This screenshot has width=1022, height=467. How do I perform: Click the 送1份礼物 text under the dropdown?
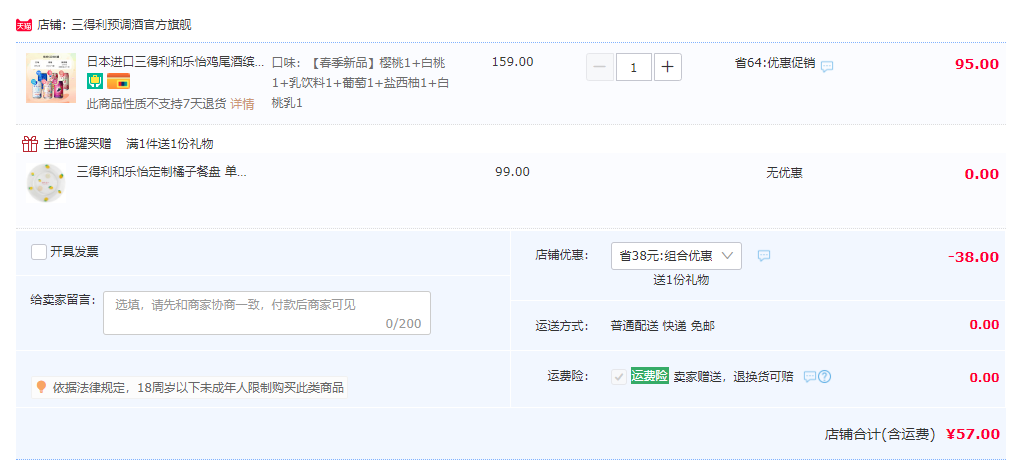click(681, 280)
